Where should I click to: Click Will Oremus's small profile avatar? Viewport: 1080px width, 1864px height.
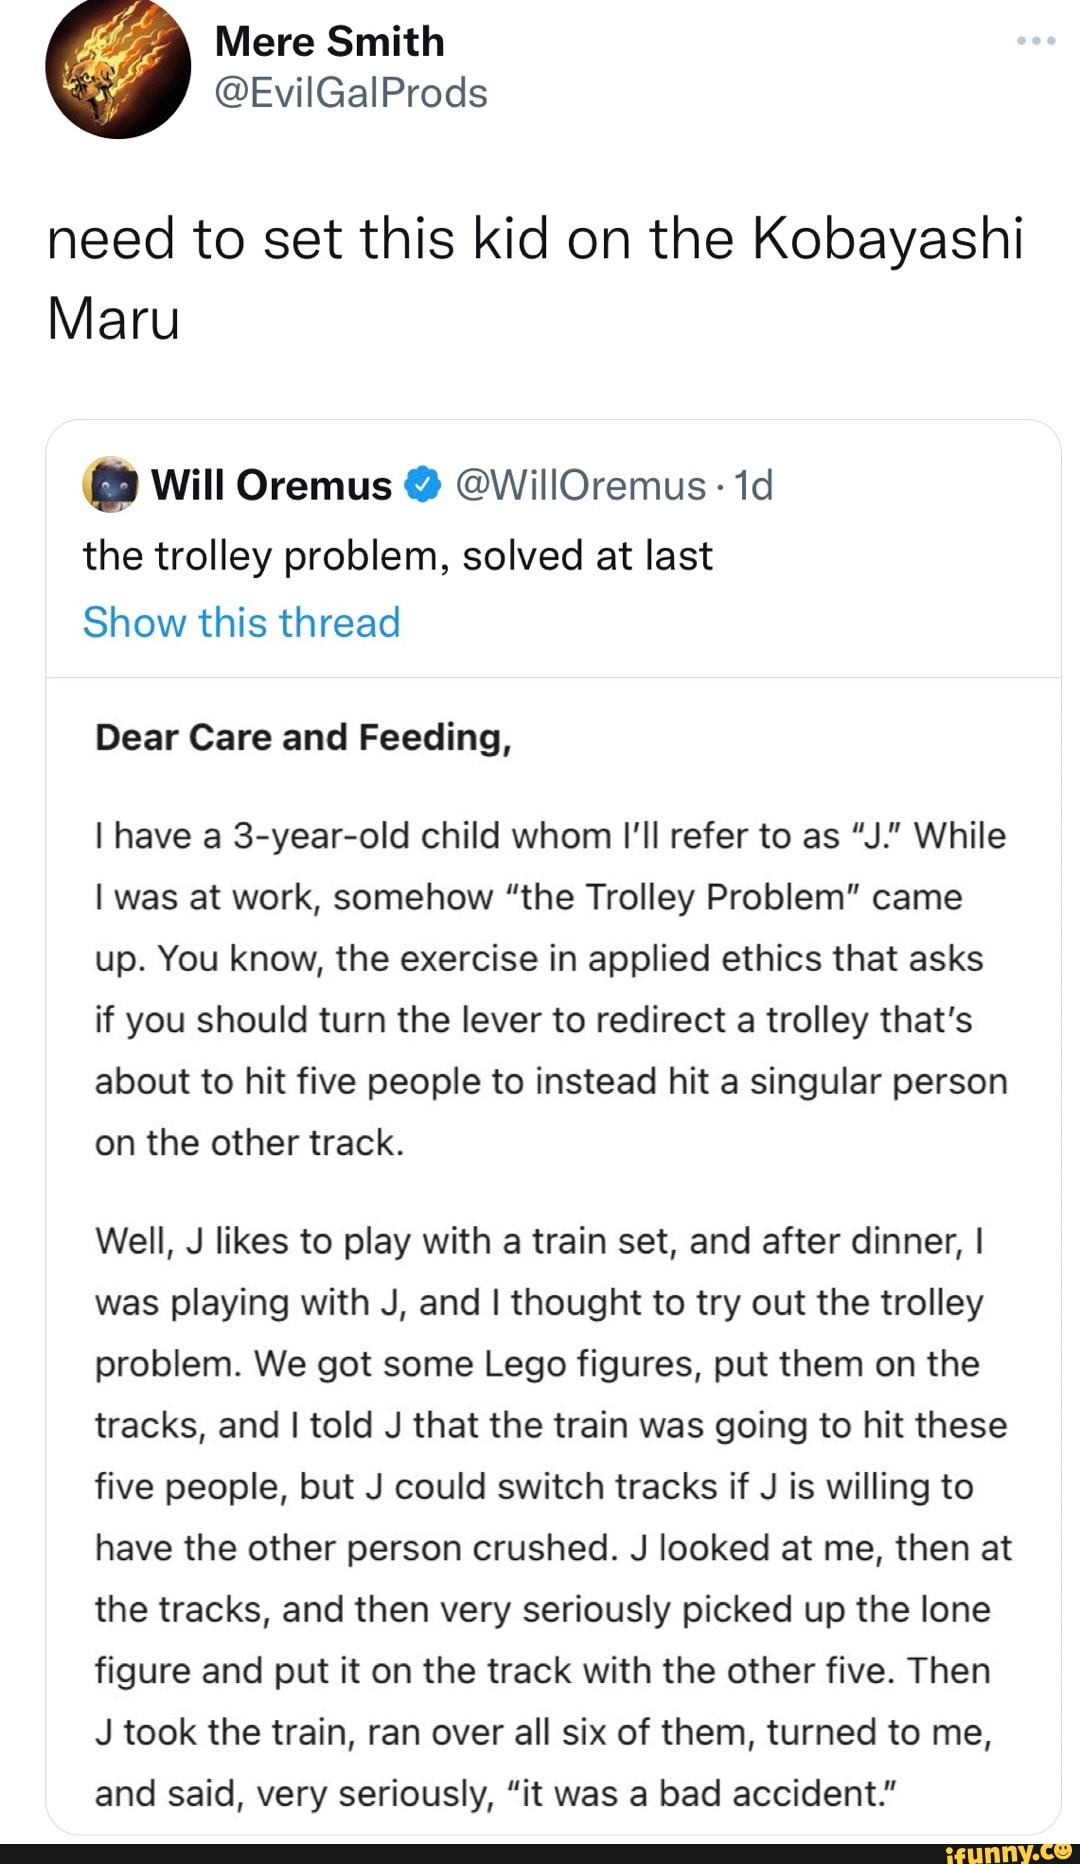[109, 485]
